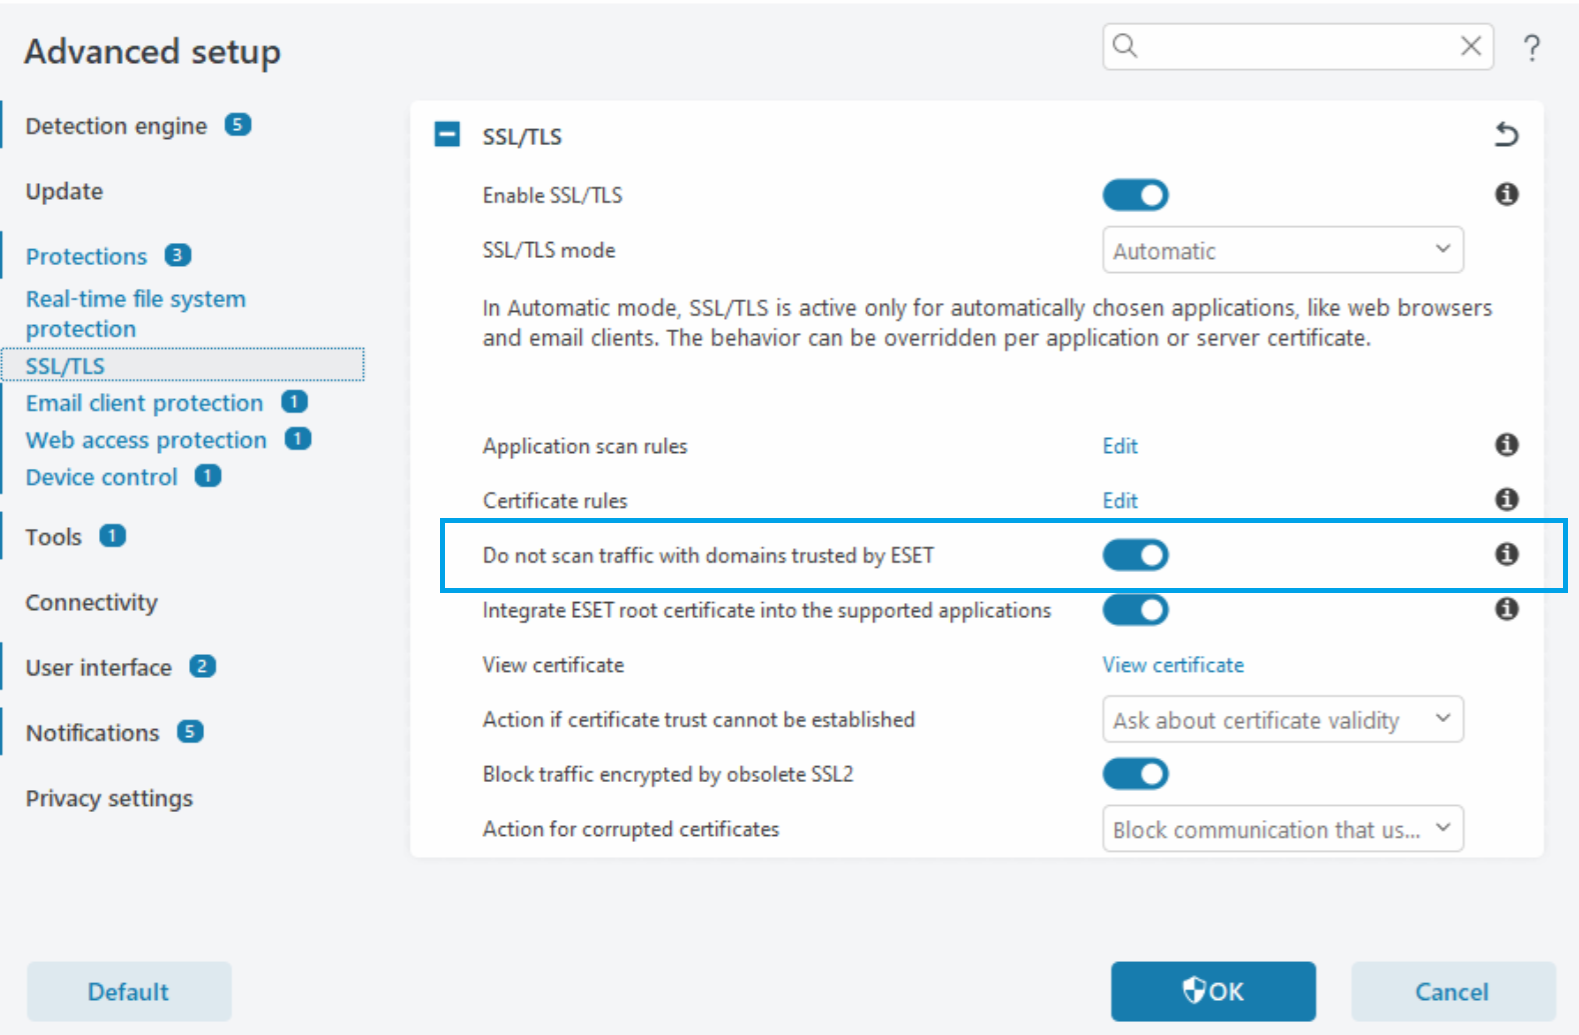The height and width of the screenshot is (1035, 1579).
Task: Click info icon for Application scan rules
Action: (x=1506, y=445)
